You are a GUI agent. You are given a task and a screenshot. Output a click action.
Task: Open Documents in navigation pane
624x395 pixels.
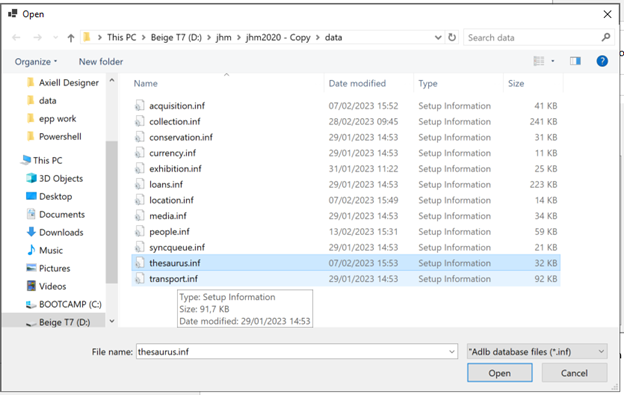point(55,214)
